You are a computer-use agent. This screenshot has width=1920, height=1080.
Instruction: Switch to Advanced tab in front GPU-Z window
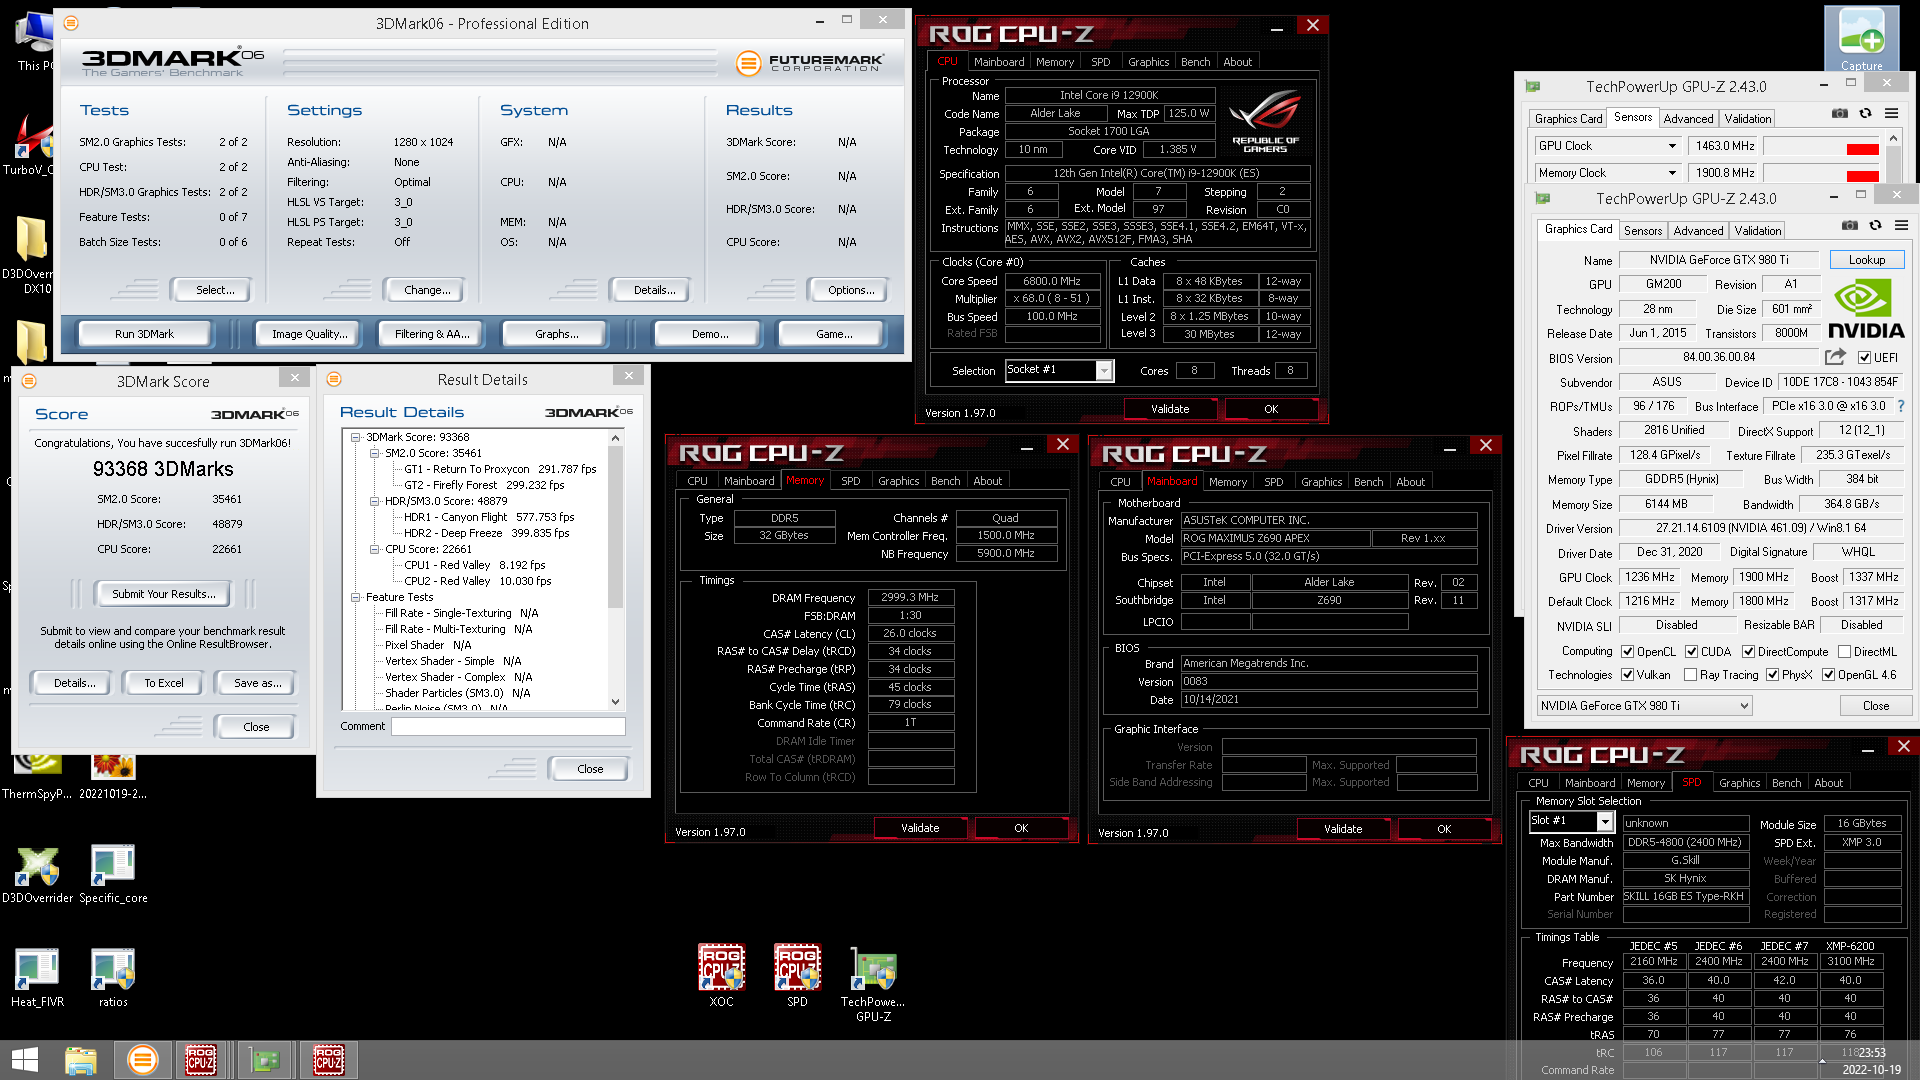pos(1698,231)
